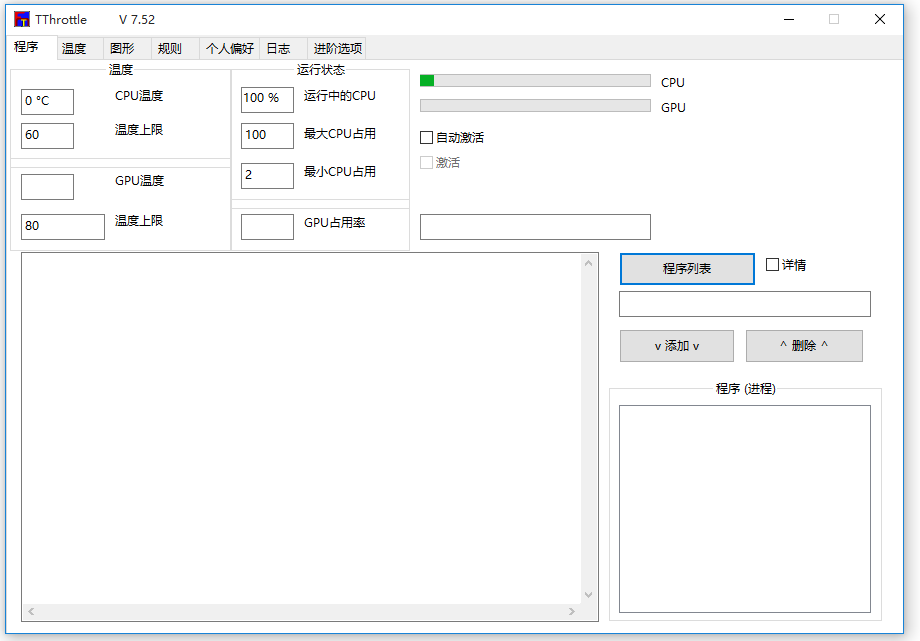This screenshot has width=920, height=641.
Task: Click the TThrottle app icon in title bar
Action: pos(22,19)
